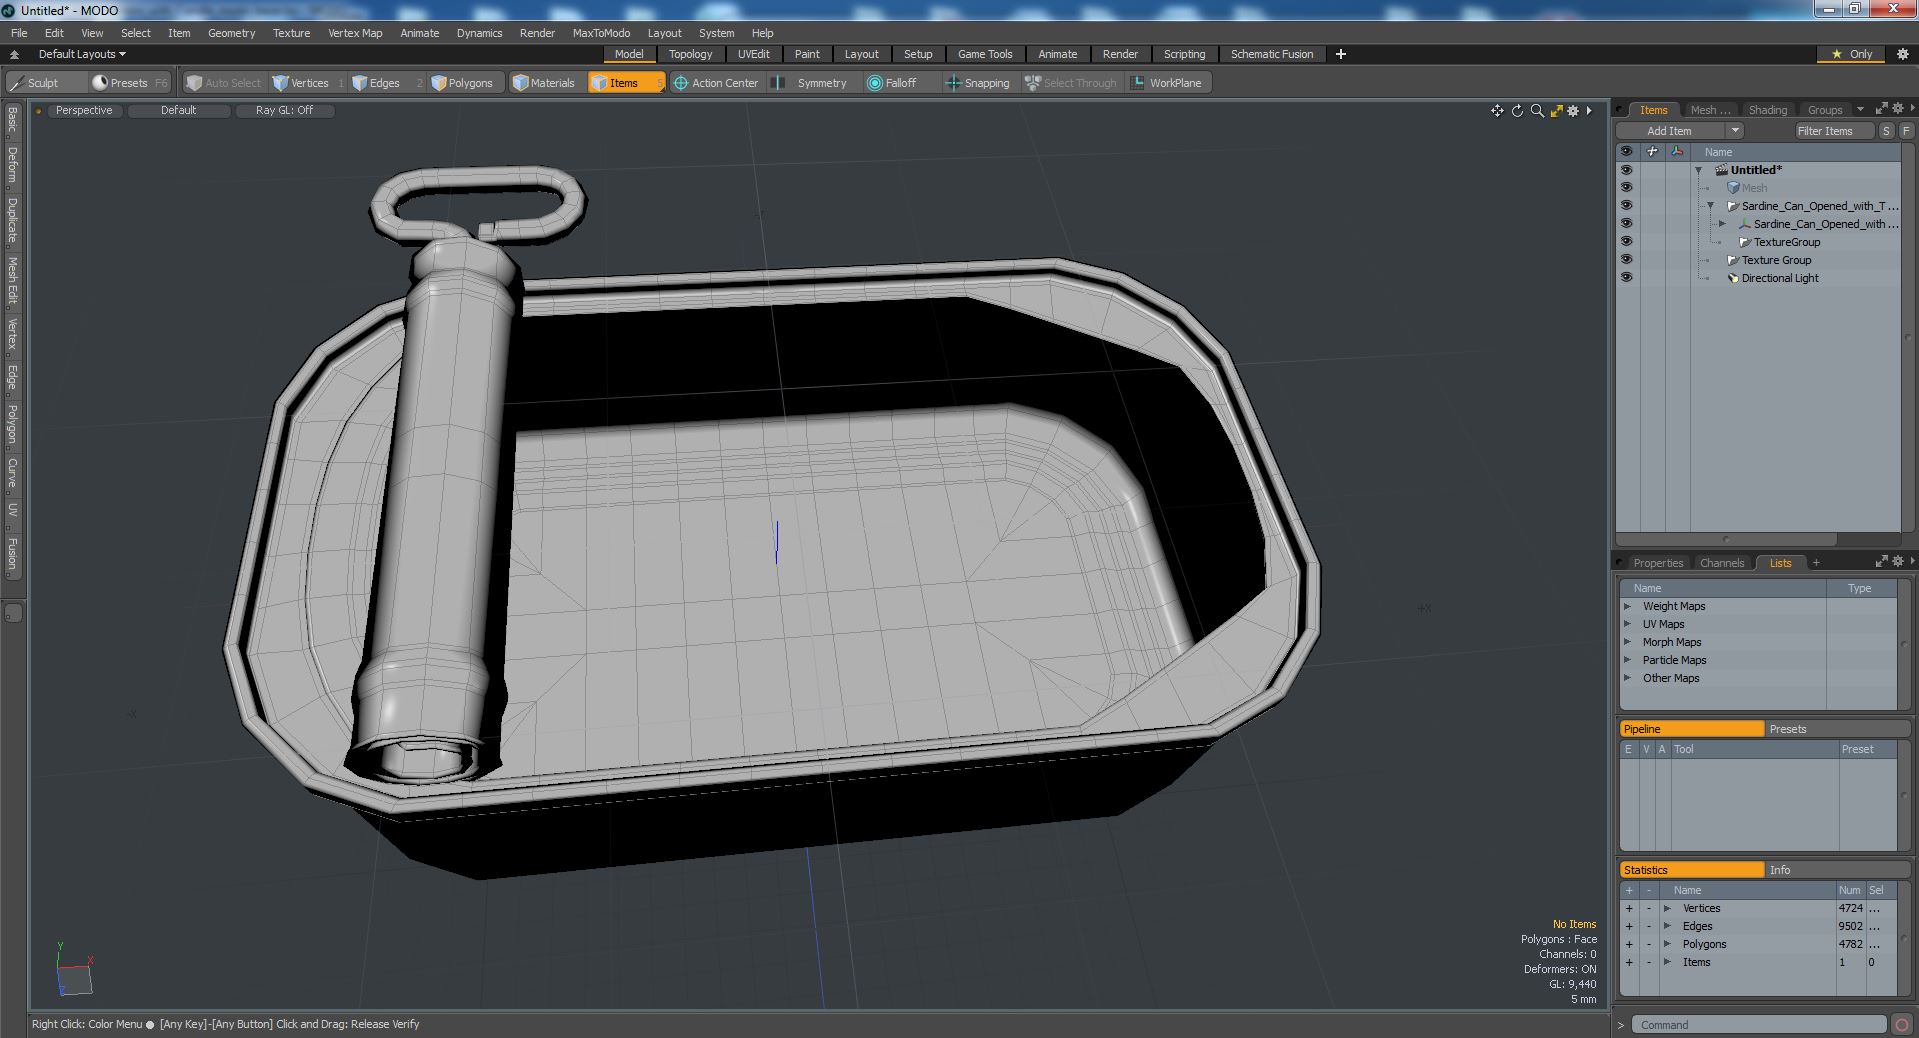Click the S filter button

point(1886,131)
